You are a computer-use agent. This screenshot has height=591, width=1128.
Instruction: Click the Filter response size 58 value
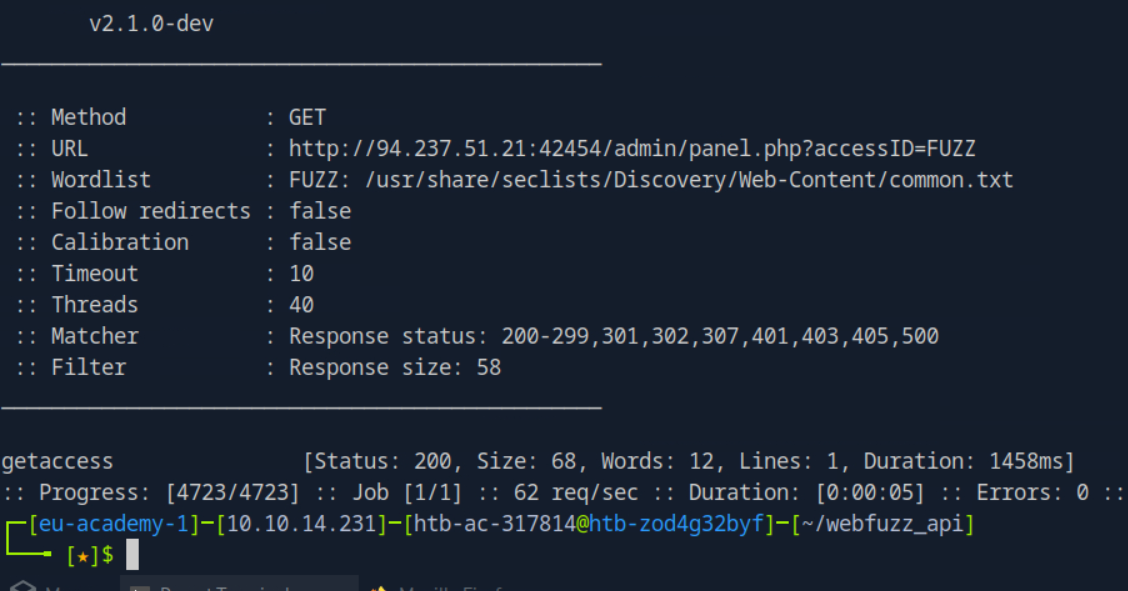[x=395, y=367]
